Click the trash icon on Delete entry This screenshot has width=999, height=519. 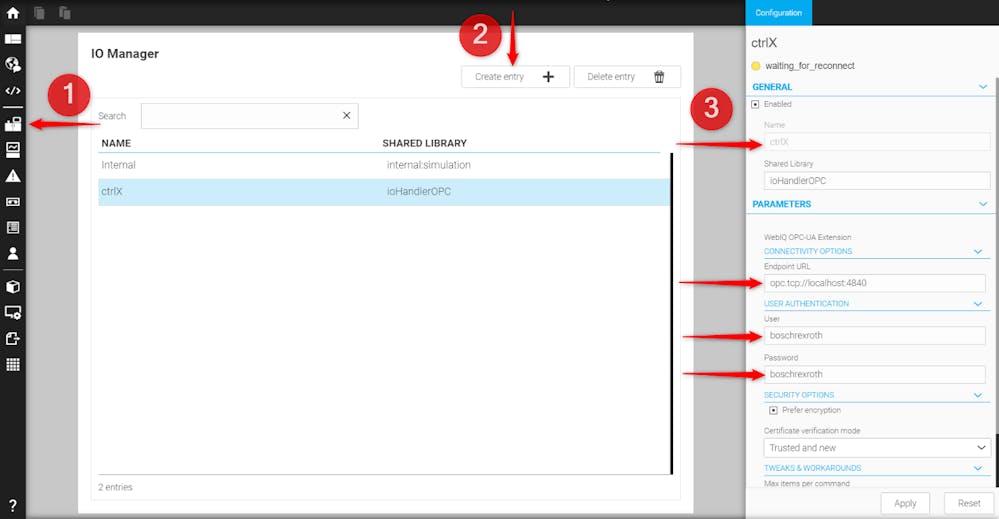(659, 76)
